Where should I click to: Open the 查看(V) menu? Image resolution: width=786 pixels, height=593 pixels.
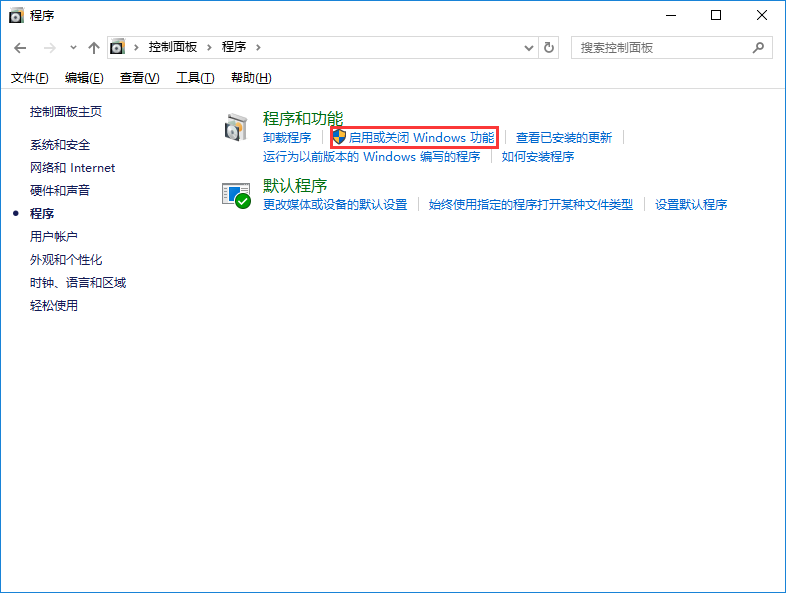pyautogui.click(x=139, y=78)
